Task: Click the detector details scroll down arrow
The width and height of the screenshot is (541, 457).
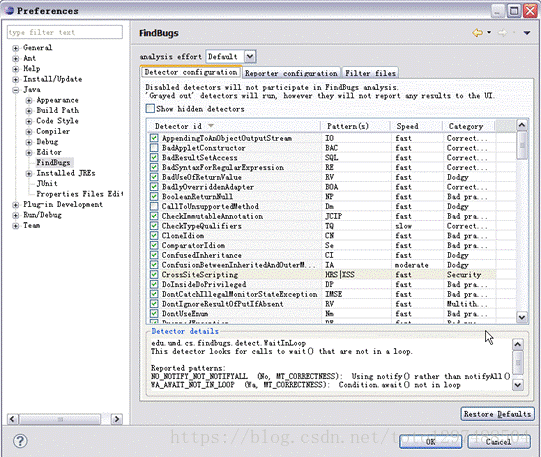Action: point(518,384)
